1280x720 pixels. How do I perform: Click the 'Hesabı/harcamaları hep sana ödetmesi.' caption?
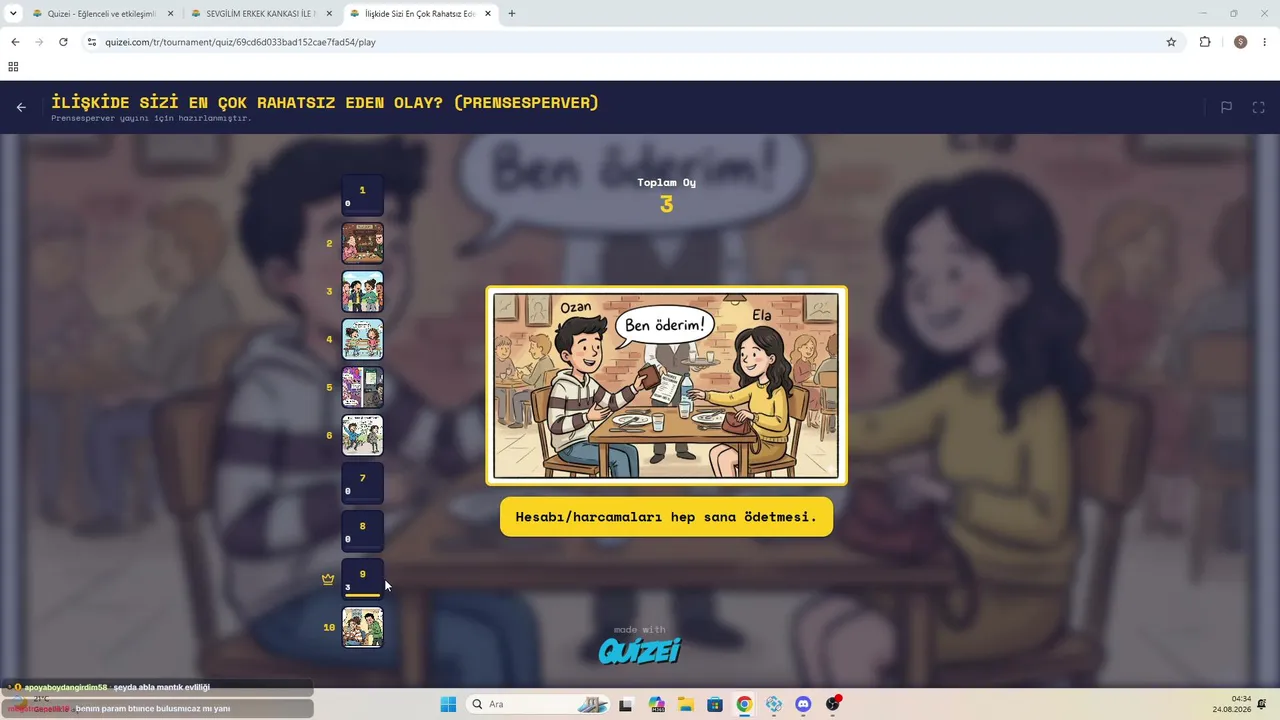pyautogui.click(x=666, y=517)
